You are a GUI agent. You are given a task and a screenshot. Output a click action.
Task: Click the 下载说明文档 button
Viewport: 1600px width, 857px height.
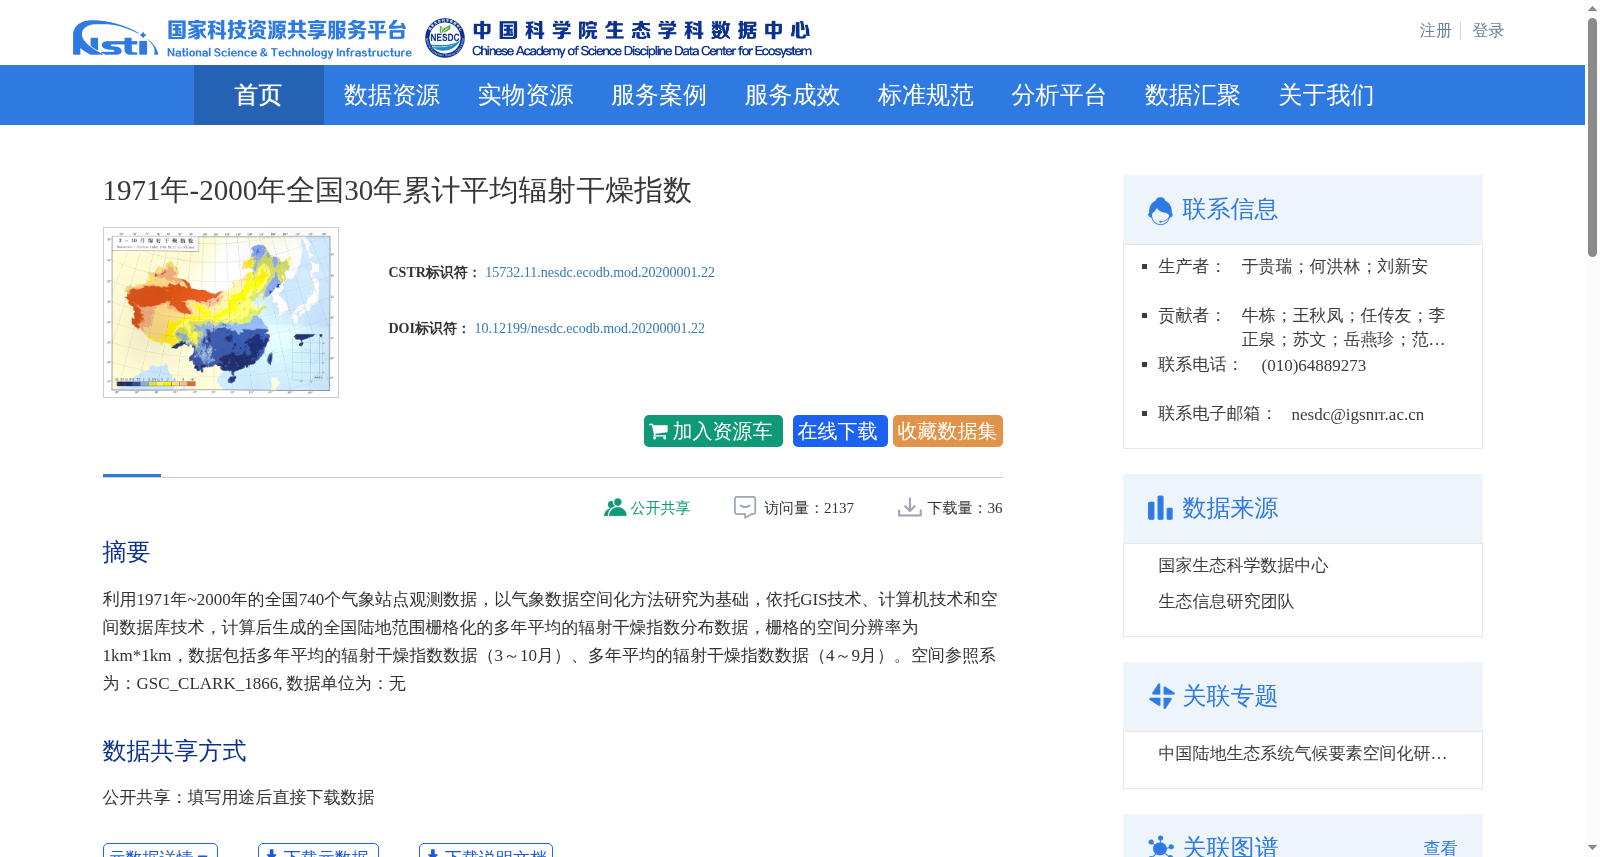point(486,851)
